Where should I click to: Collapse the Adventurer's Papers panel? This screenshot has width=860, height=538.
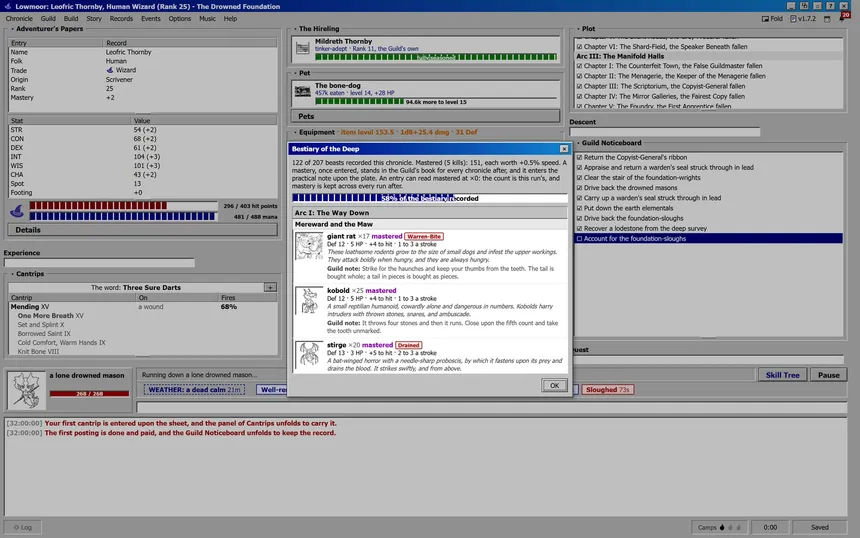(x=12, y=29)
